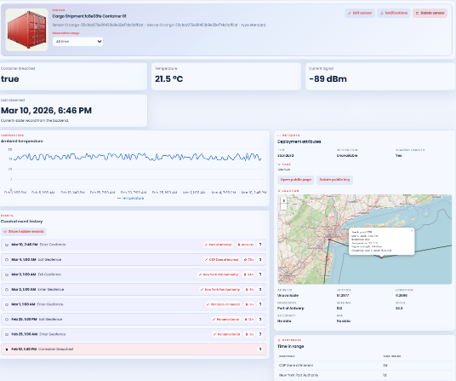The image size is (456, 381).
Task: Click the leading icon on the Mar 1 event row
Action: [7, 304]
